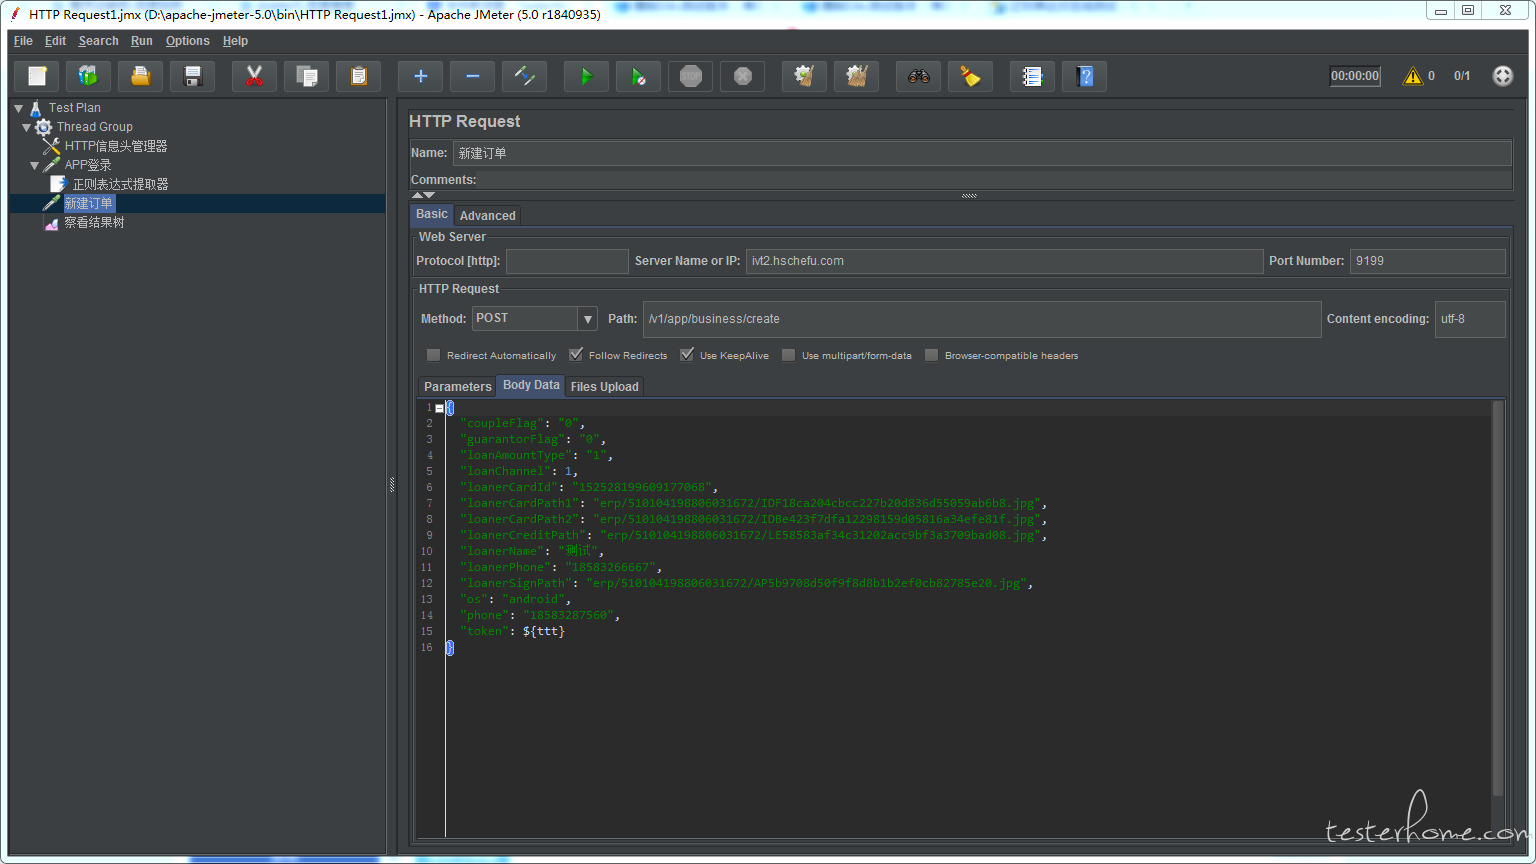The image size is (1536, 864).
Task: Click the Toggle enable/disable icon
Action: pos(524,76)
